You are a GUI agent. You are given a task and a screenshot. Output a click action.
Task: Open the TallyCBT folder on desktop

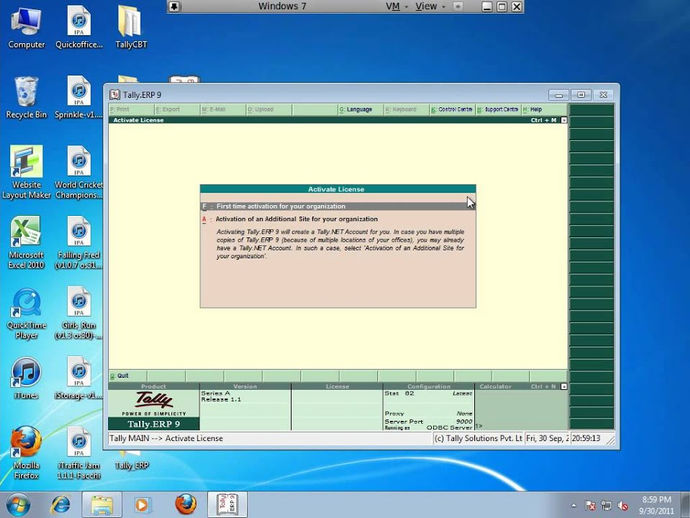[131, 26]
